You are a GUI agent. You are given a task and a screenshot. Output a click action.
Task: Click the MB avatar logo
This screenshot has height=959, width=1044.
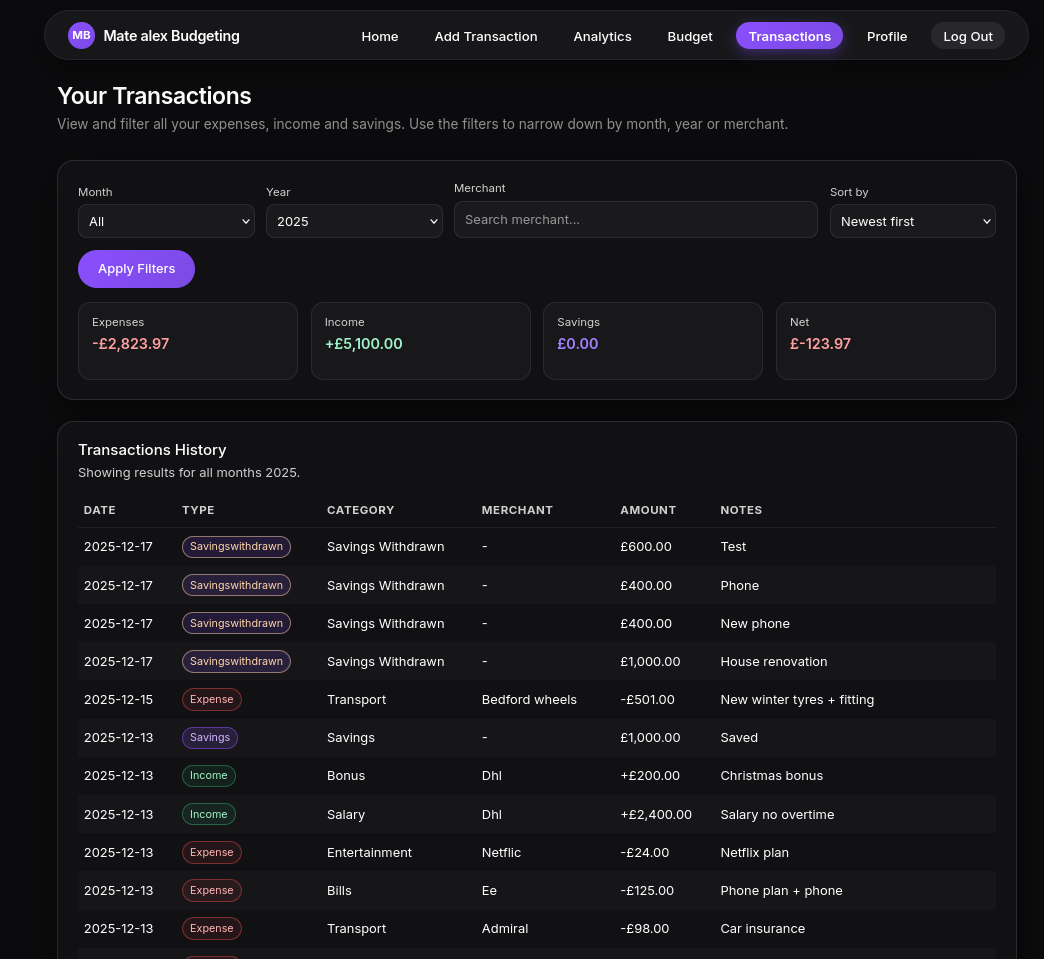[x=81, y=35]
